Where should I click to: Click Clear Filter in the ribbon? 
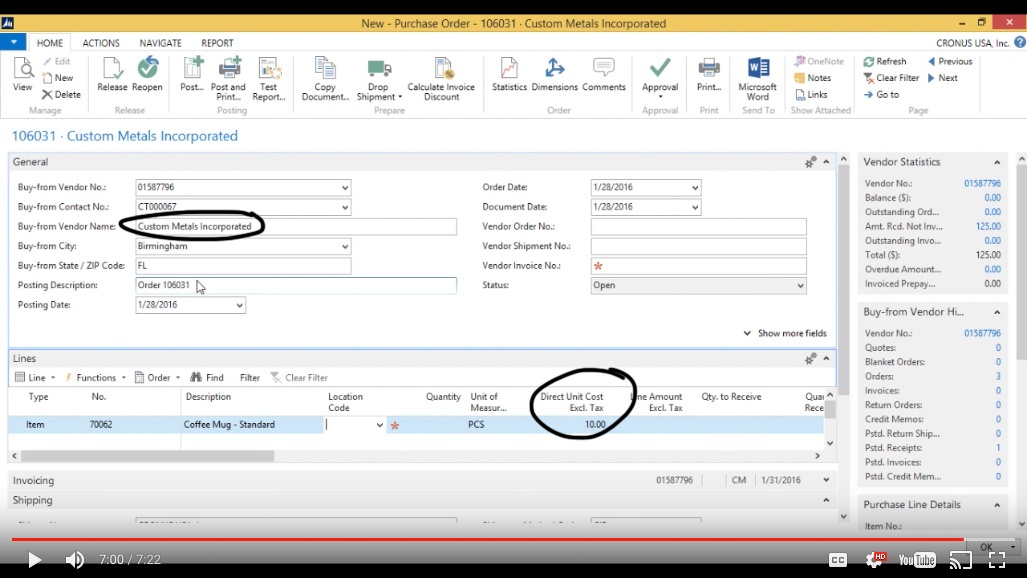[x=891, y=77]
